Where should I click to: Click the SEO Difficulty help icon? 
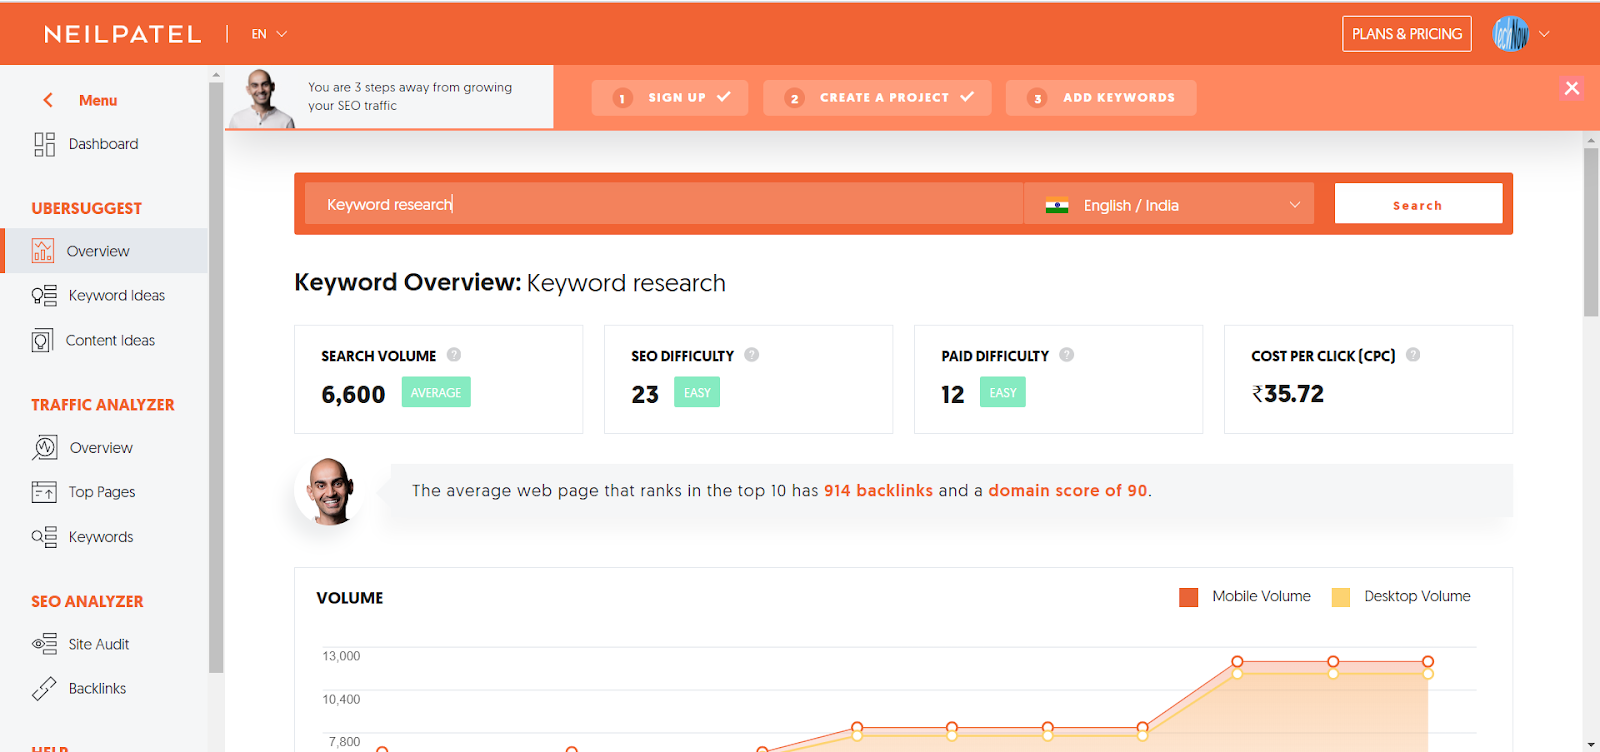(x=752, y=355)
